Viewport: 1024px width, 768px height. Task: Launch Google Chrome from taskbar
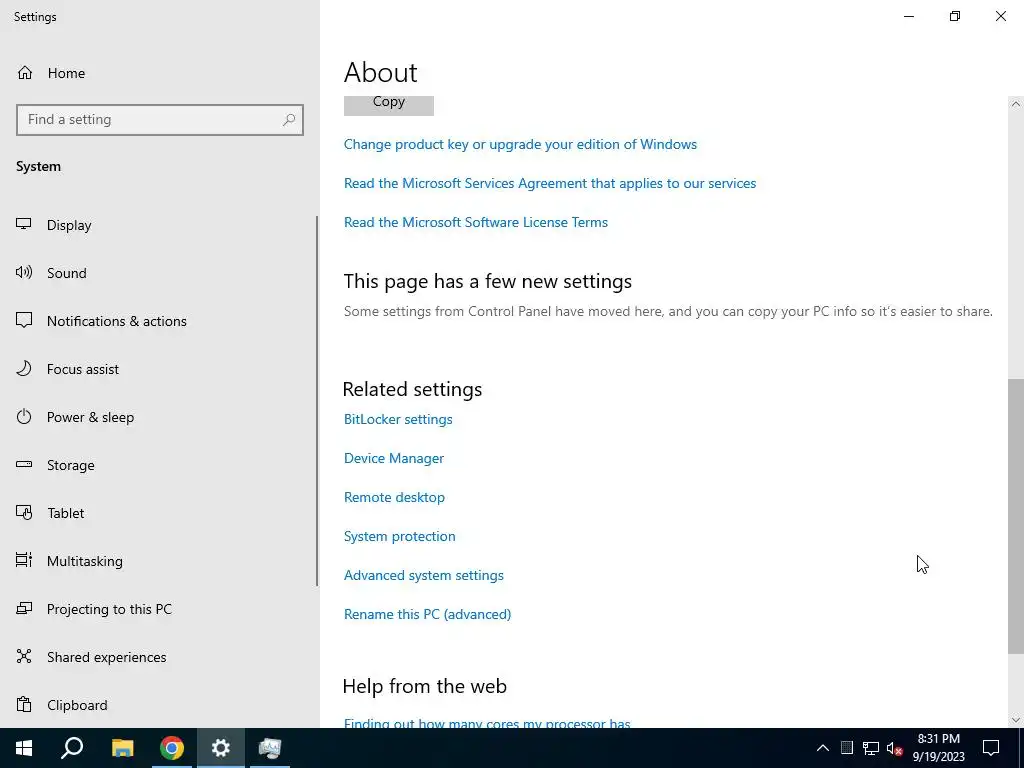click(172, 748)
